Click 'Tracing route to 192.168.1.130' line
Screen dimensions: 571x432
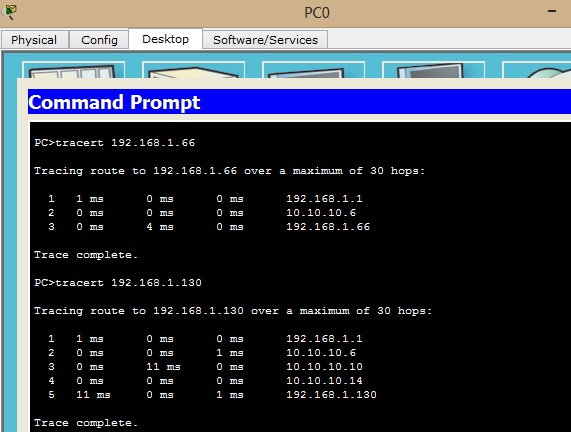[233, 311]
